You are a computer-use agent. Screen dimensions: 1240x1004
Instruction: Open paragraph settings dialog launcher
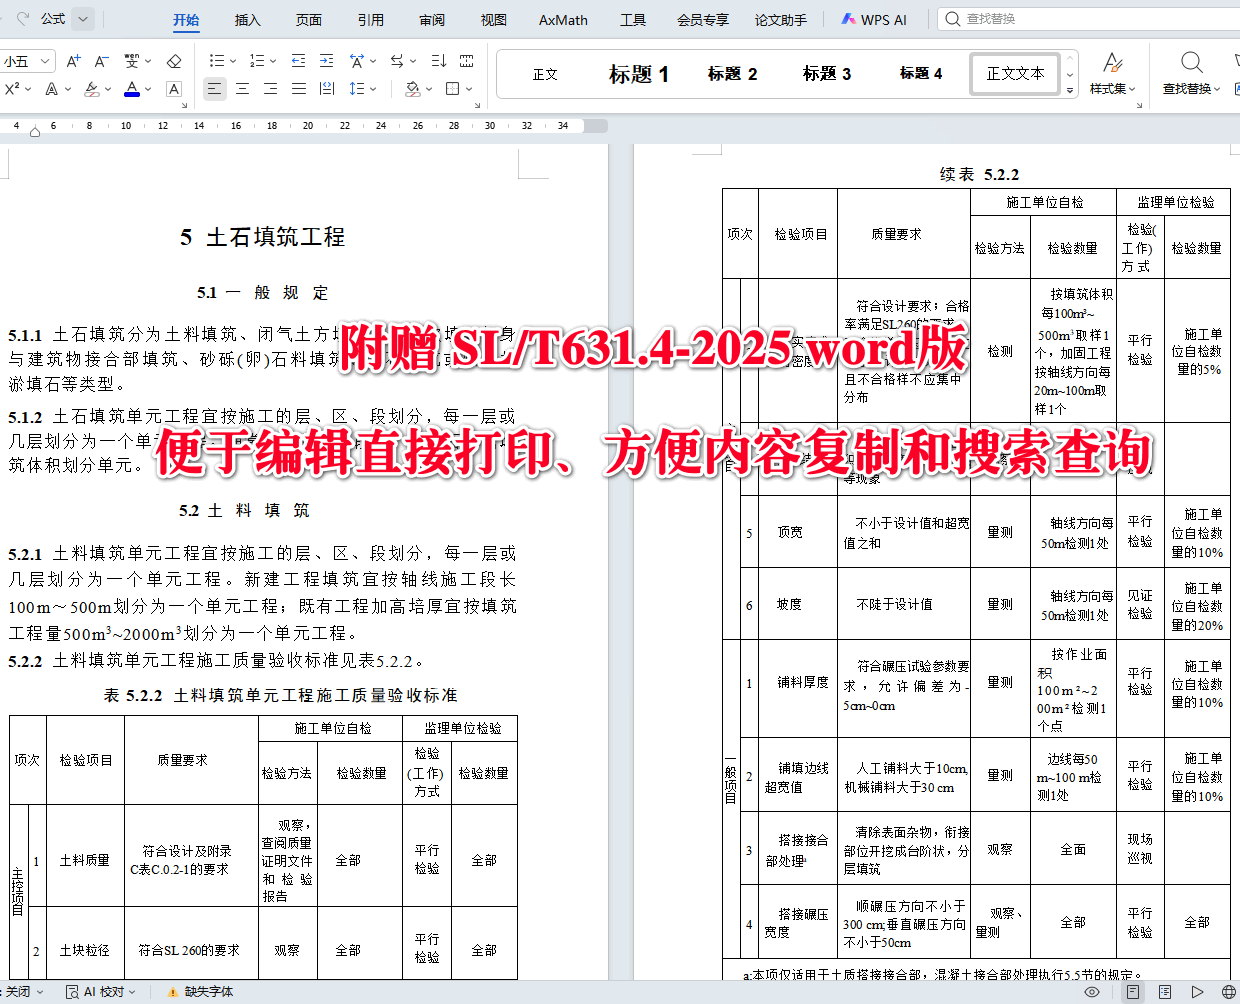(x=479, y=104)
